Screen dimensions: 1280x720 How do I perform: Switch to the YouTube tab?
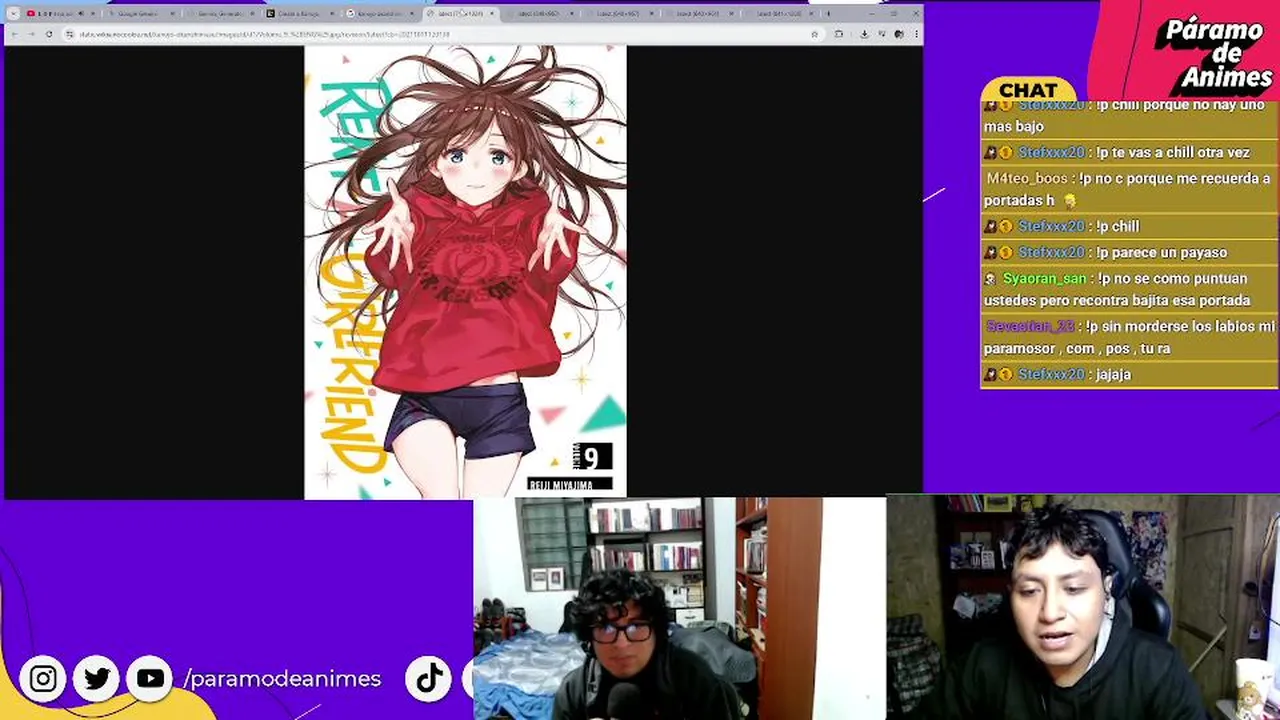point(63,14)
